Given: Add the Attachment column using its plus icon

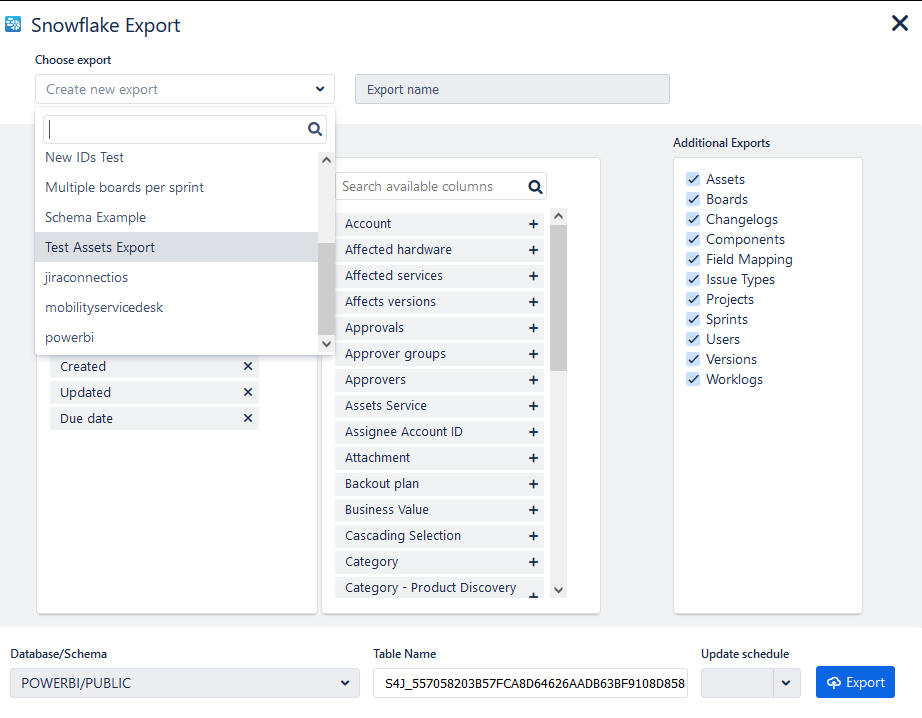Looking at the screenshot, I should [x=533, y=458].
